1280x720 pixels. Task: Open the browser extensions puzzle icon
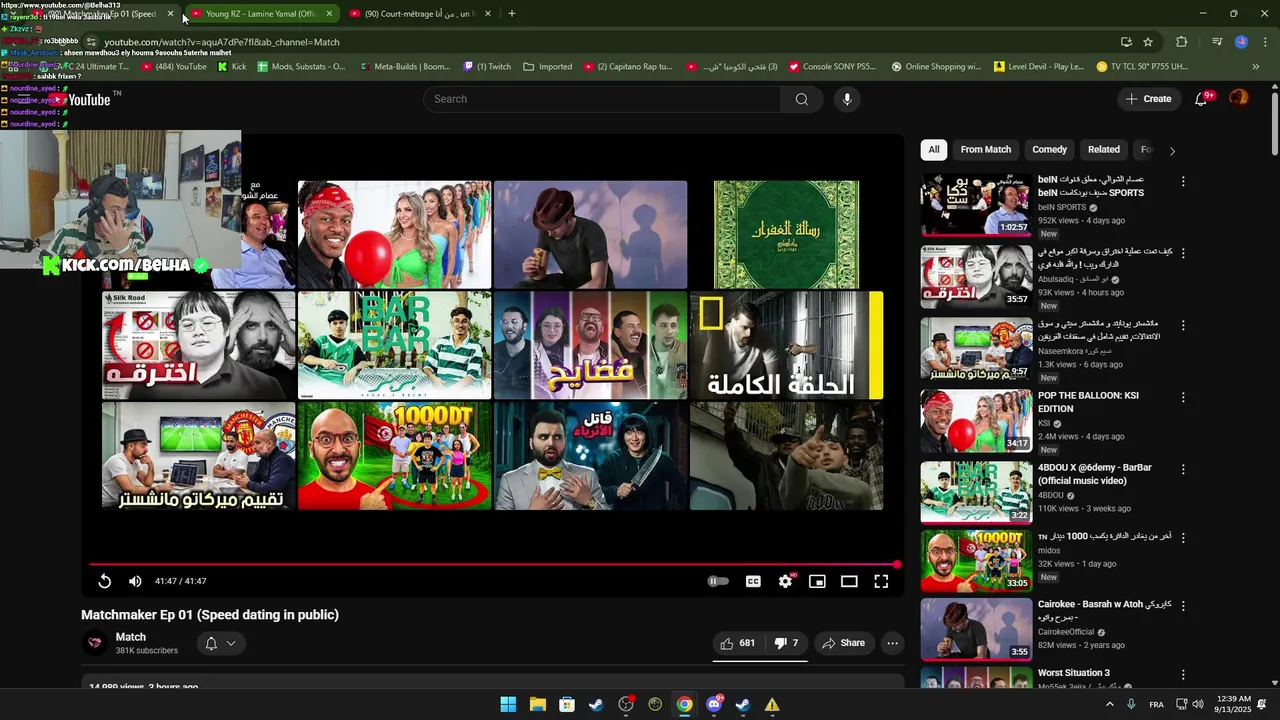[x=1181, y=42]
